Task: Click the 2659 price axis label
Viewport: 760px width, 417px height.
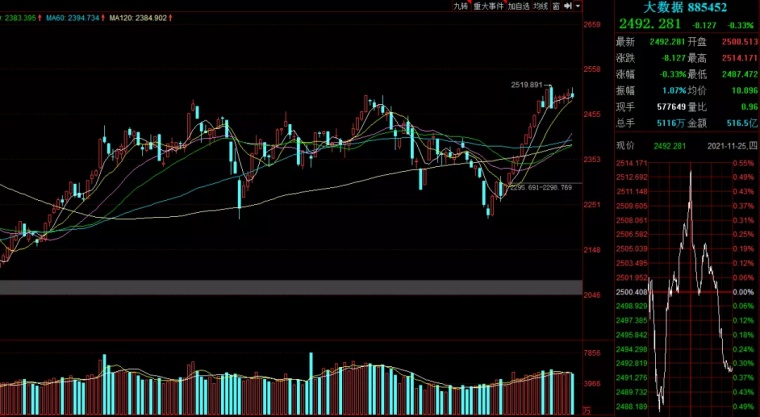Action: coord(592,25)
